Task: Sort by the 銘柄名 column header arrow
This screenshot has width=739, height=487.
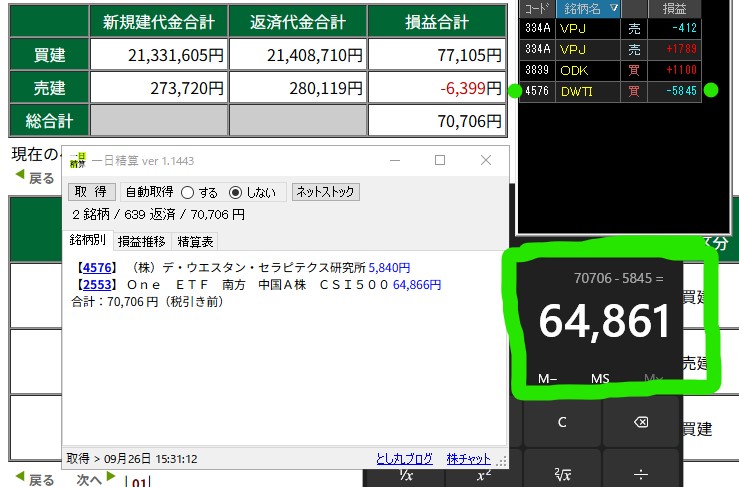Action: tap(613, 8)
